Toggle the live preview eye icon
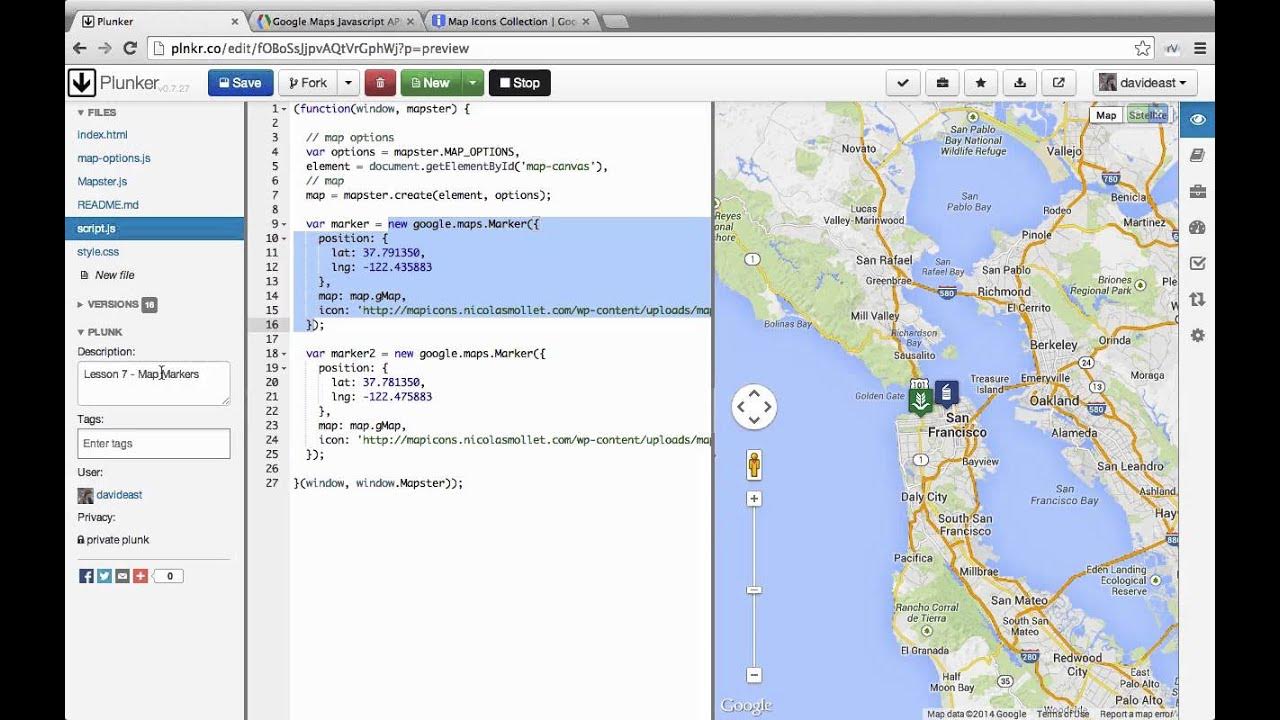 pyautogui.click(x=1197, y=120)
